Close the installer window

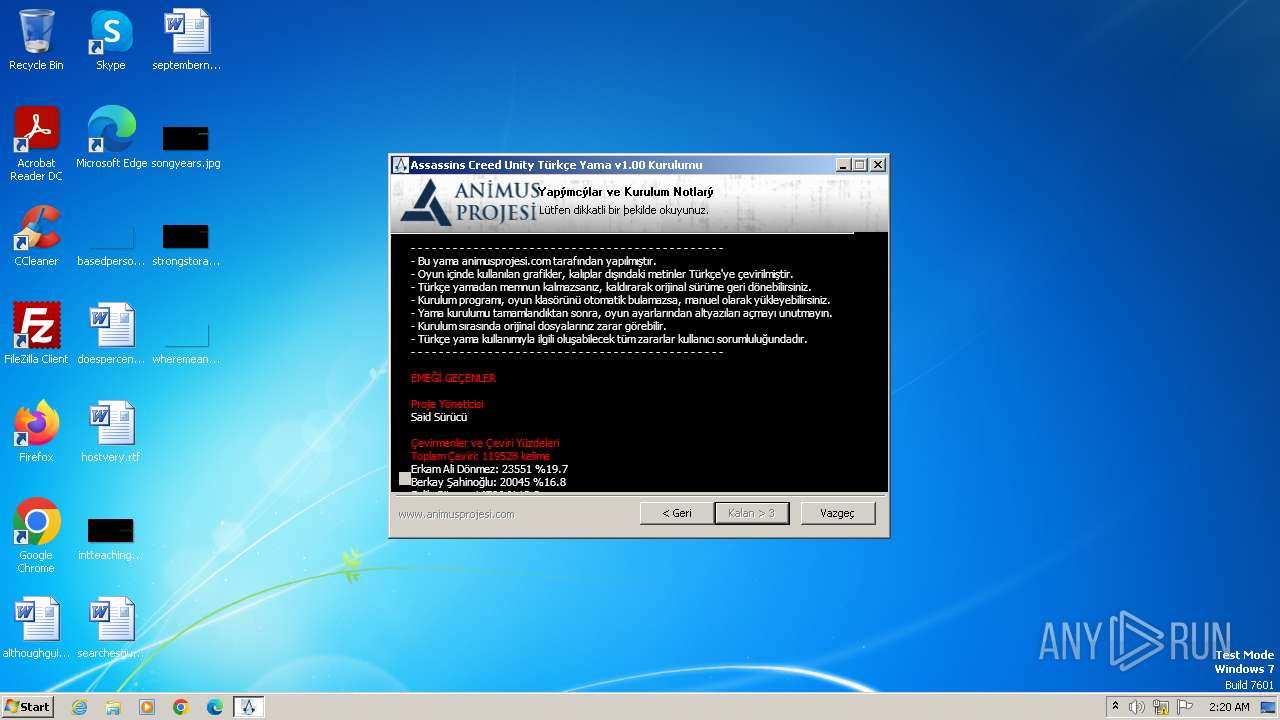(x=878, y=165)
